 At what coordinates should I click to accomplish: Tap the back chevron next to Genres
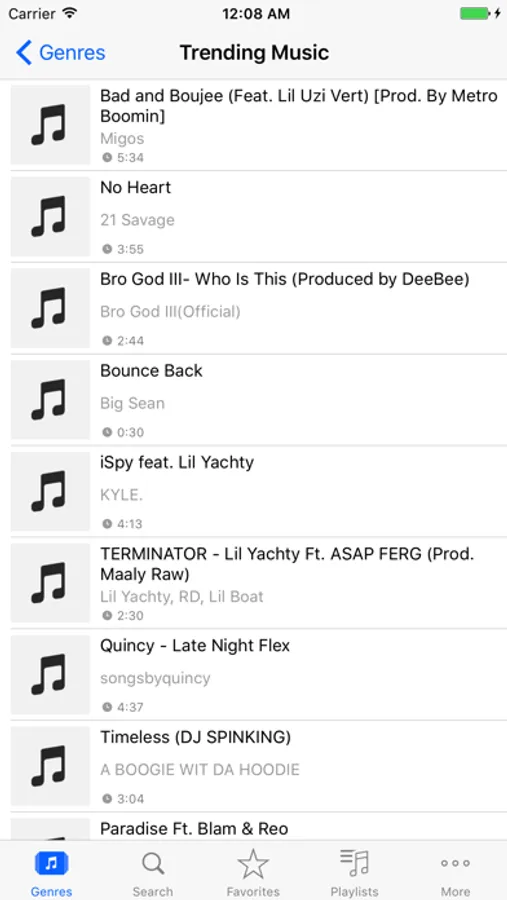pyautogui.click(x=24, y=53)
